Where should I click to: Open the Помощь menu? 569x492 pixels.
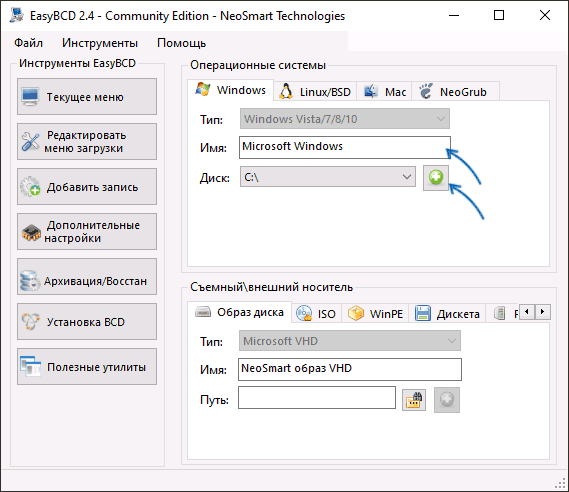[181, 43]
